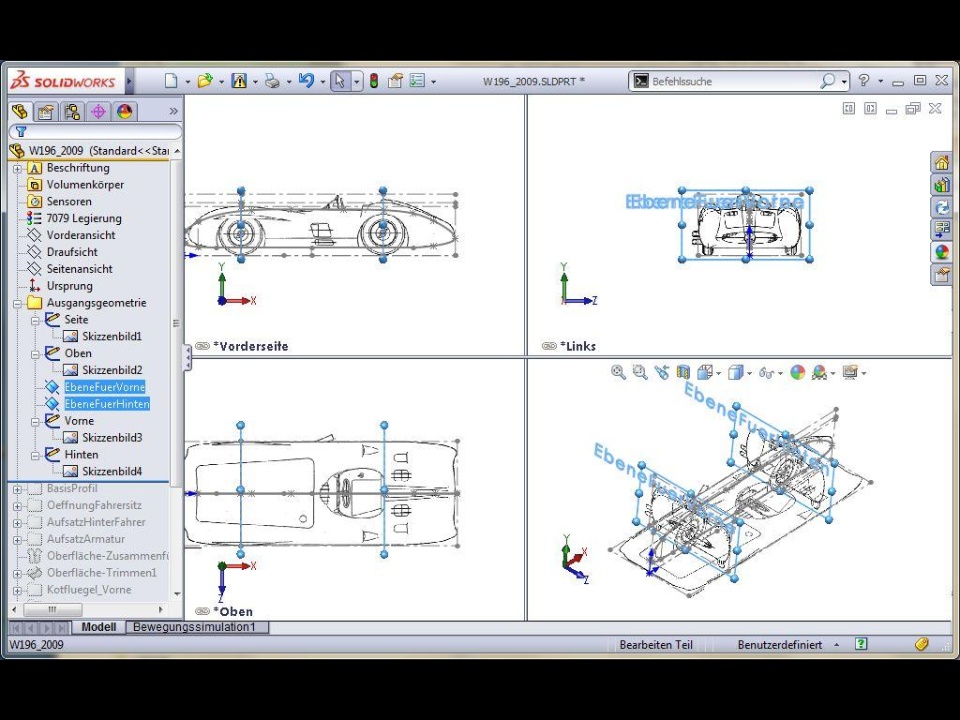Viewport: 960px width, 720px height.
Task: Expand the BasisProfil feature
Action: tap(17, 489)
